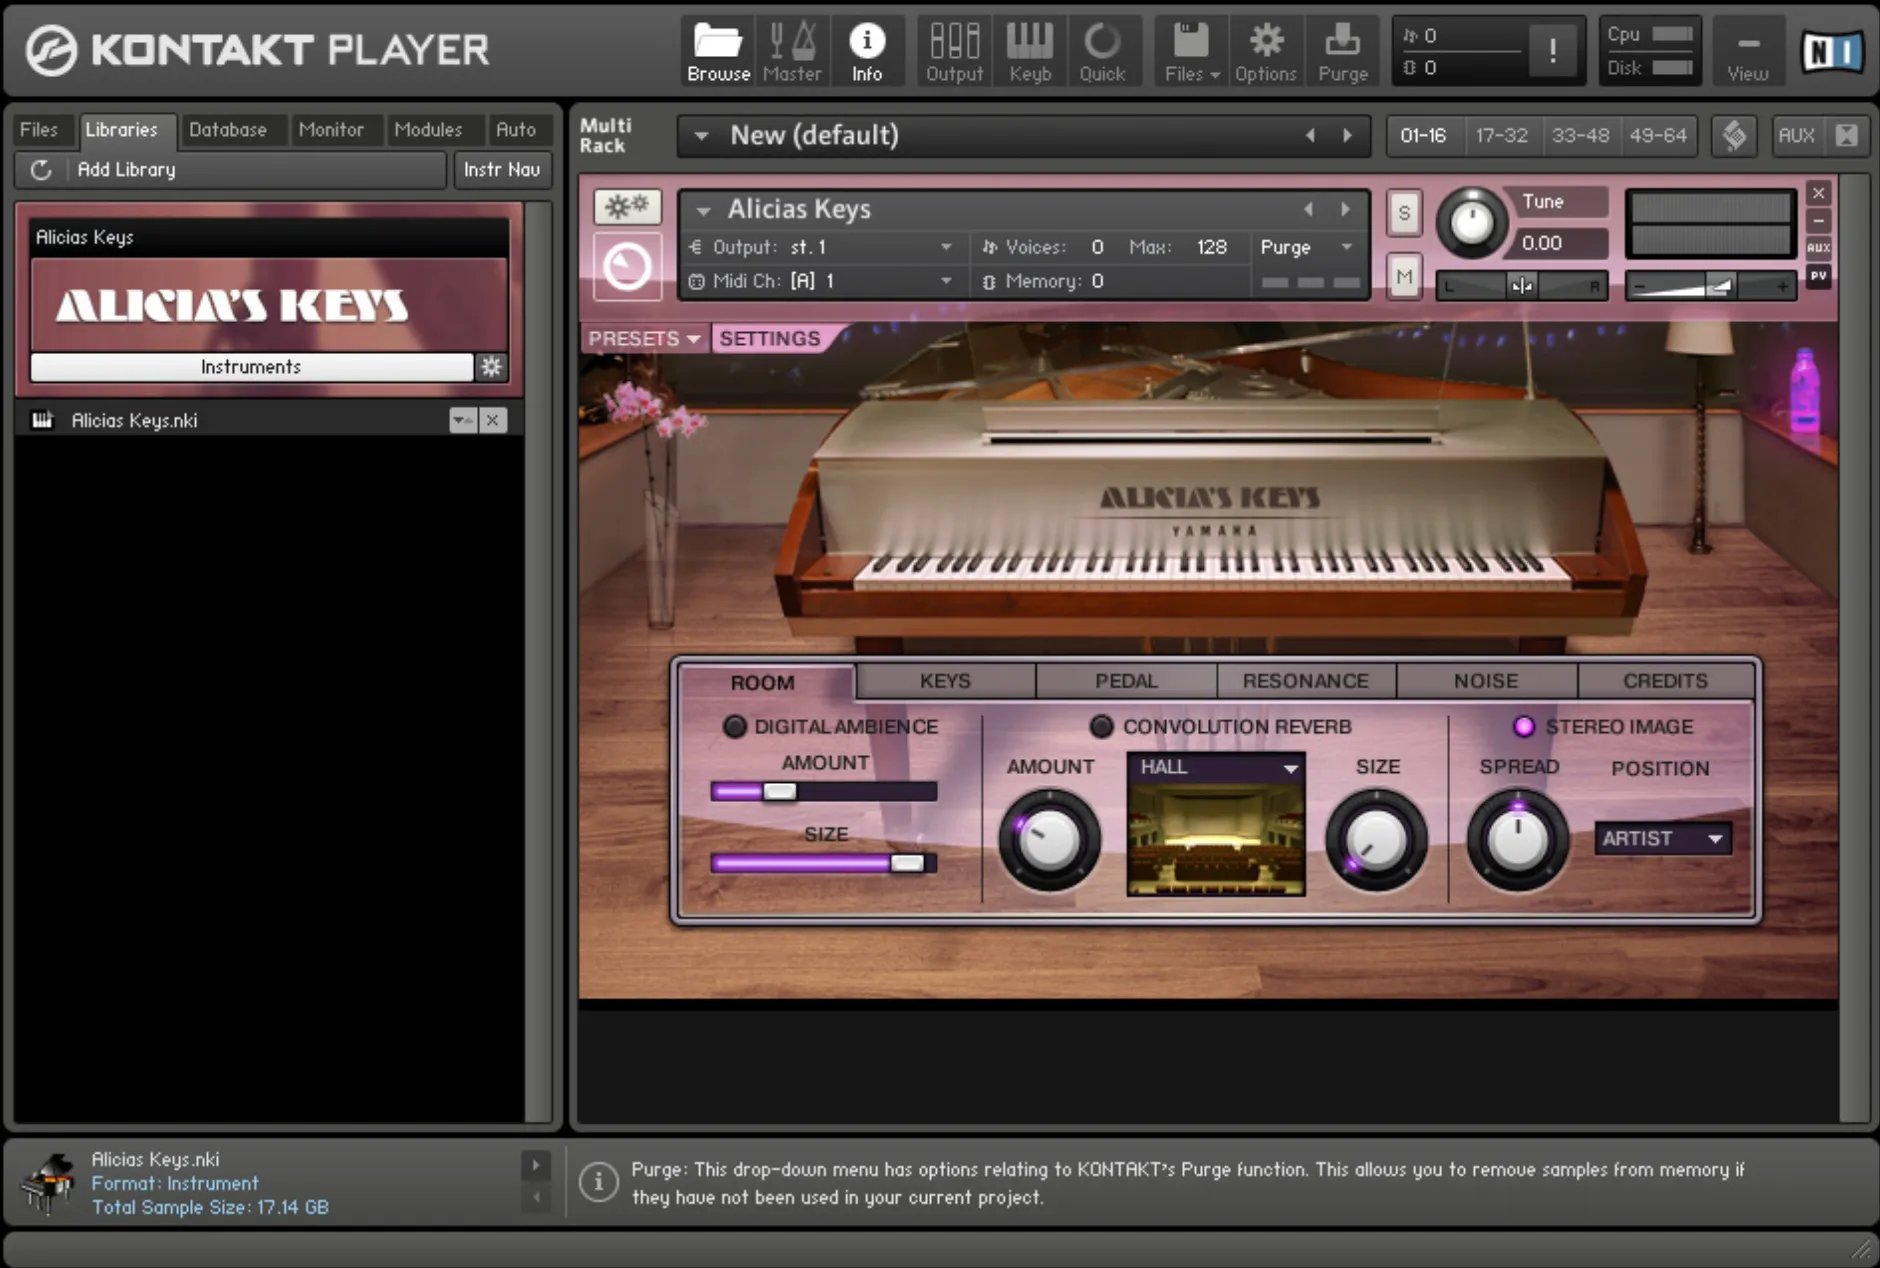Close the Alicias Keys.nki list entry
Viewport: 1880px width, 1268px height.
coord(492,420)
